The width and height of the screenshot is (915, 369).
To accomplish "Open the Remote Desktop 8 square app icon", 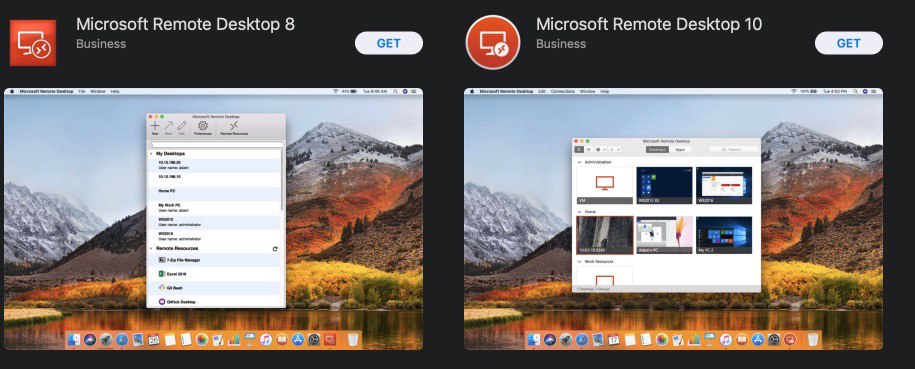I will 33,43.
